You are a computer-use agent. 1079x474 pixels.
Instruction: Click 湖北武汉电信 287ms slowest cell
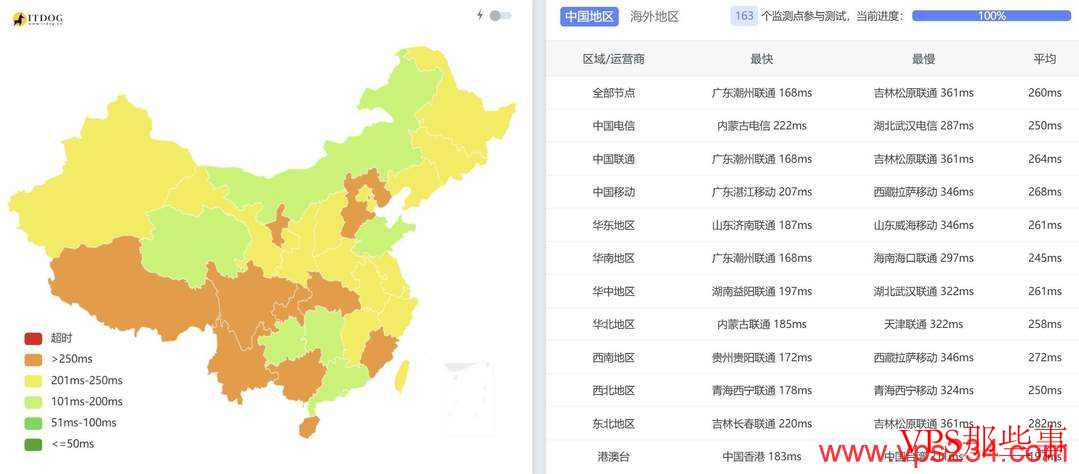click(923, 126)
